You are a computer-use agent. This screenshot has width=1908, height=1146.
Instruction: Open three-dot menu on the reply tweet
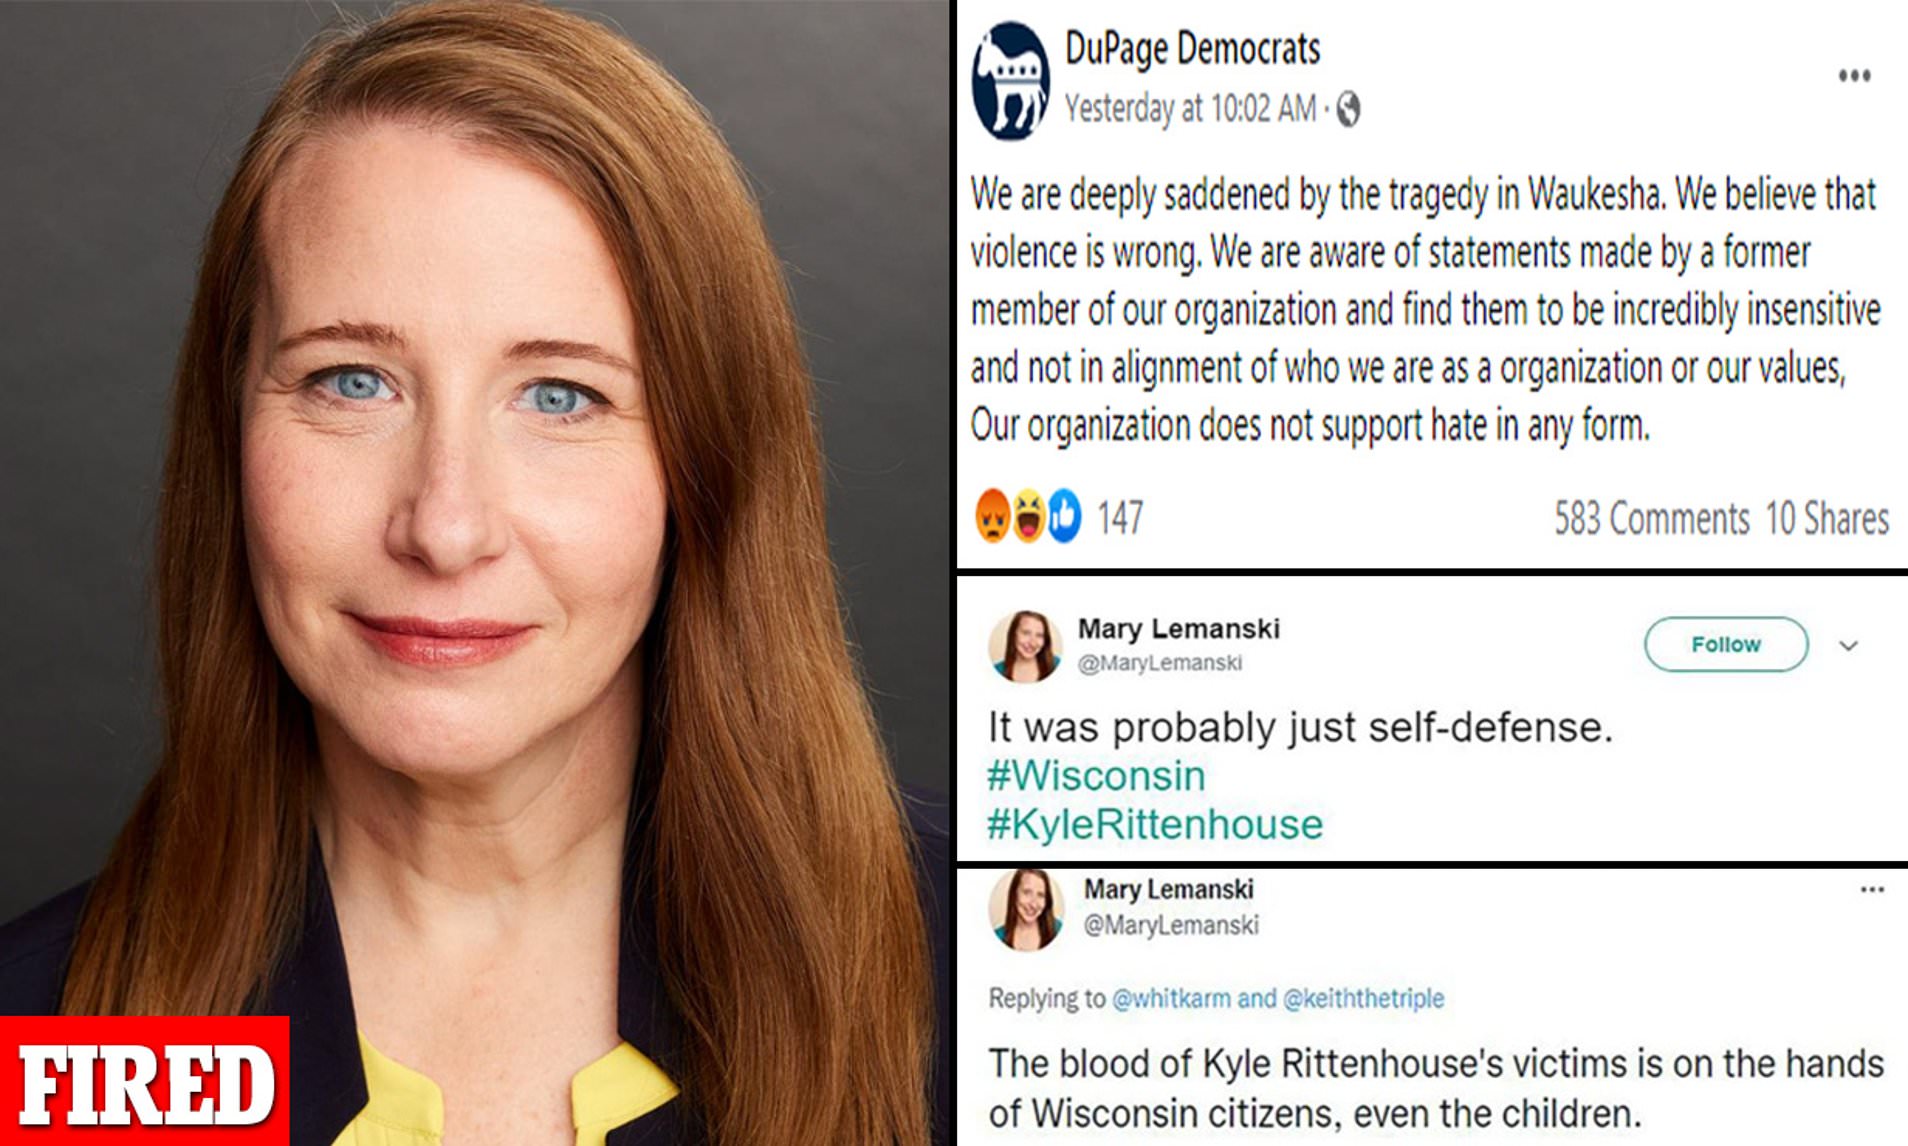1872,889
